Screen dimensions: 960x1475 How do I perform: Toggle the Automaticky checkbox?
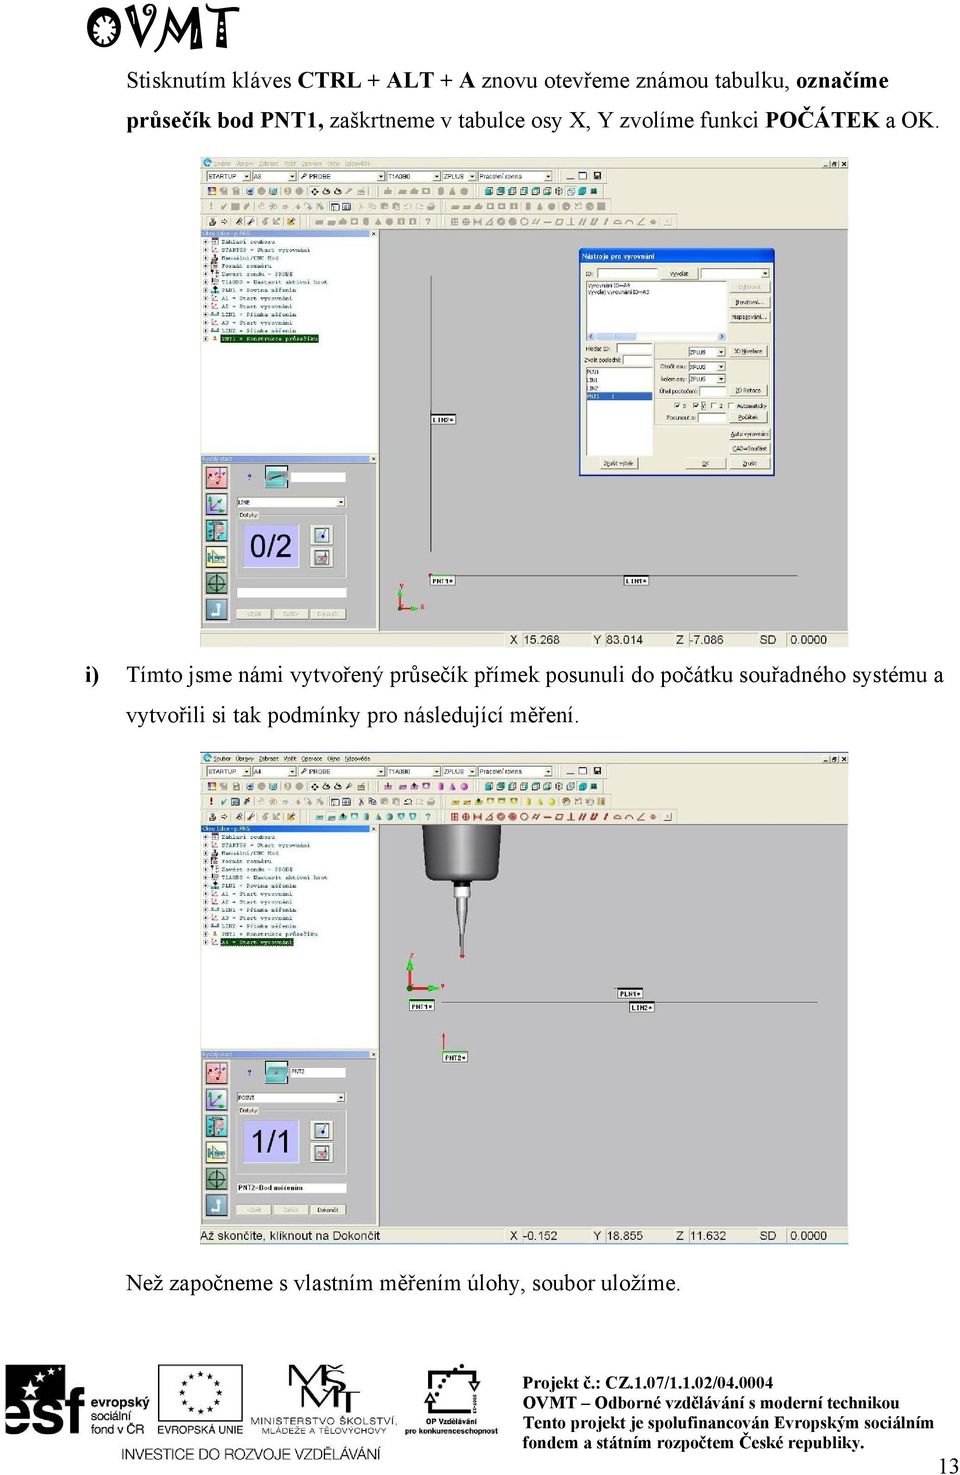pos(732,405)
